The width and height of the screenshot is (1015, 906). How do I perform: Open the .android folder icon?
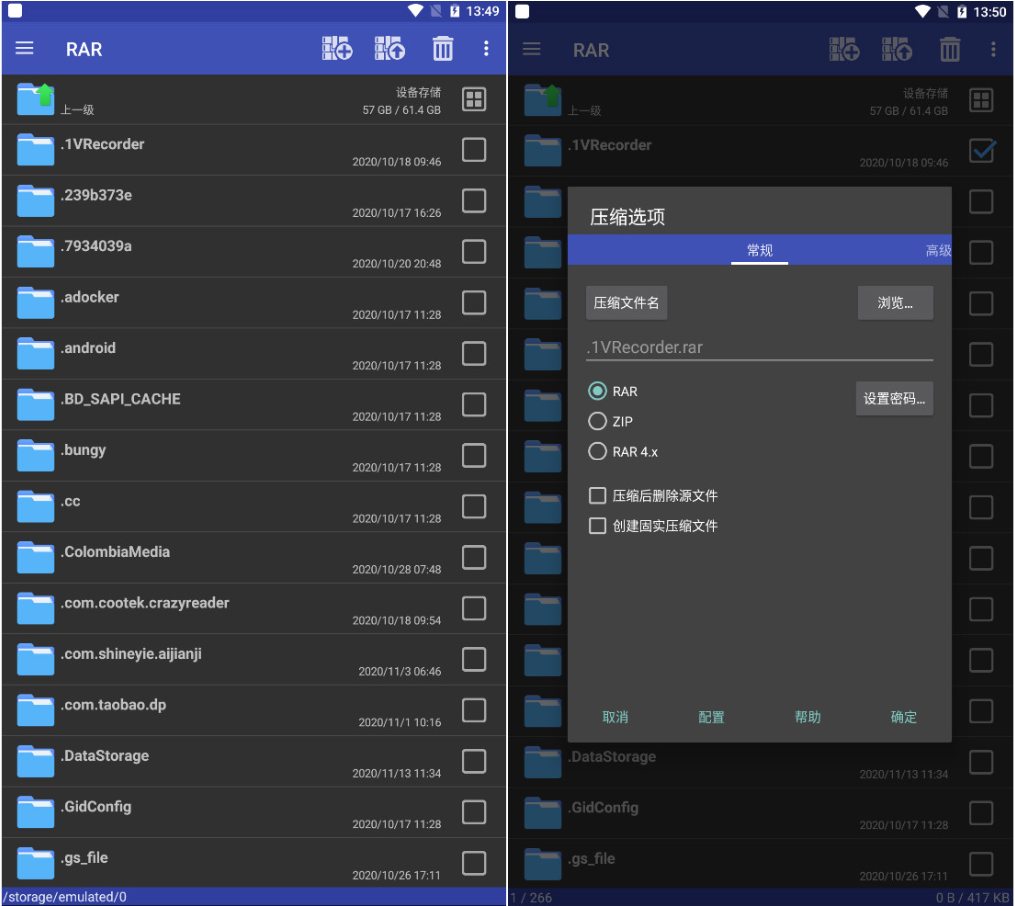36,353
